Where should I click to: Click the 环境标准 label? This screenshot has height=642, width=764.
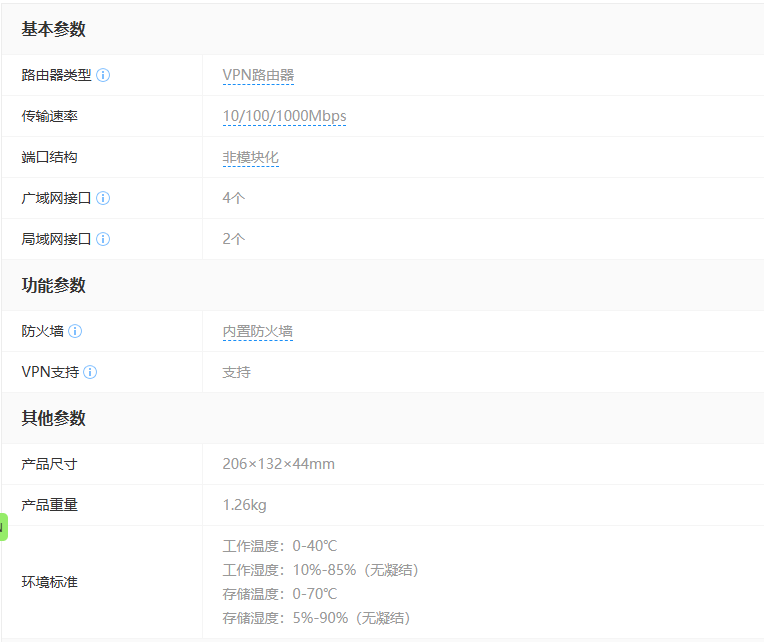pos(50,582)
